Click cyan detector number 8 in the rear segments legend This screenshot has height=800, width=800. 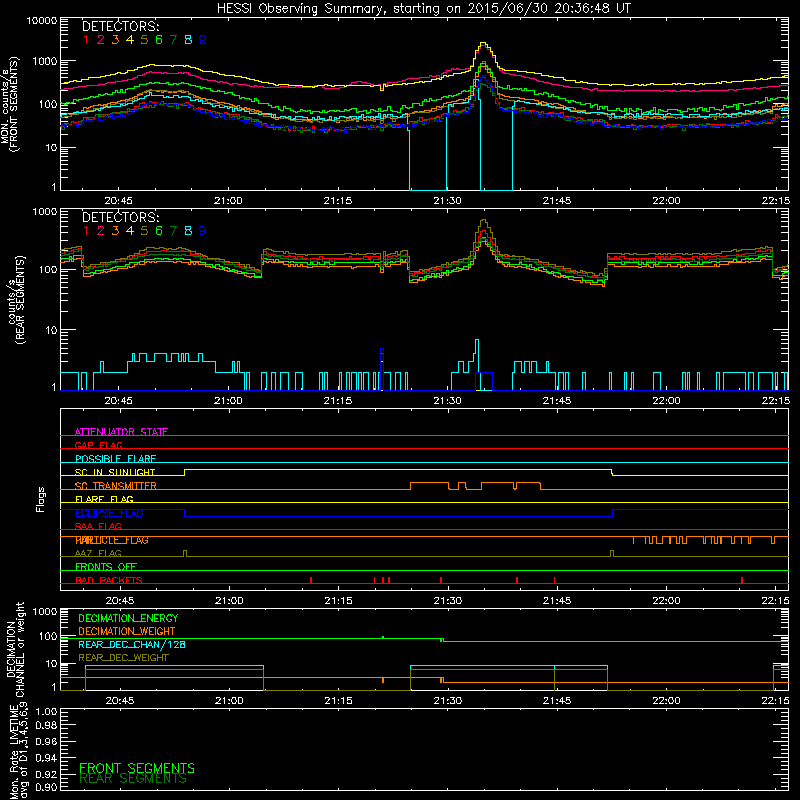point(188,231)
